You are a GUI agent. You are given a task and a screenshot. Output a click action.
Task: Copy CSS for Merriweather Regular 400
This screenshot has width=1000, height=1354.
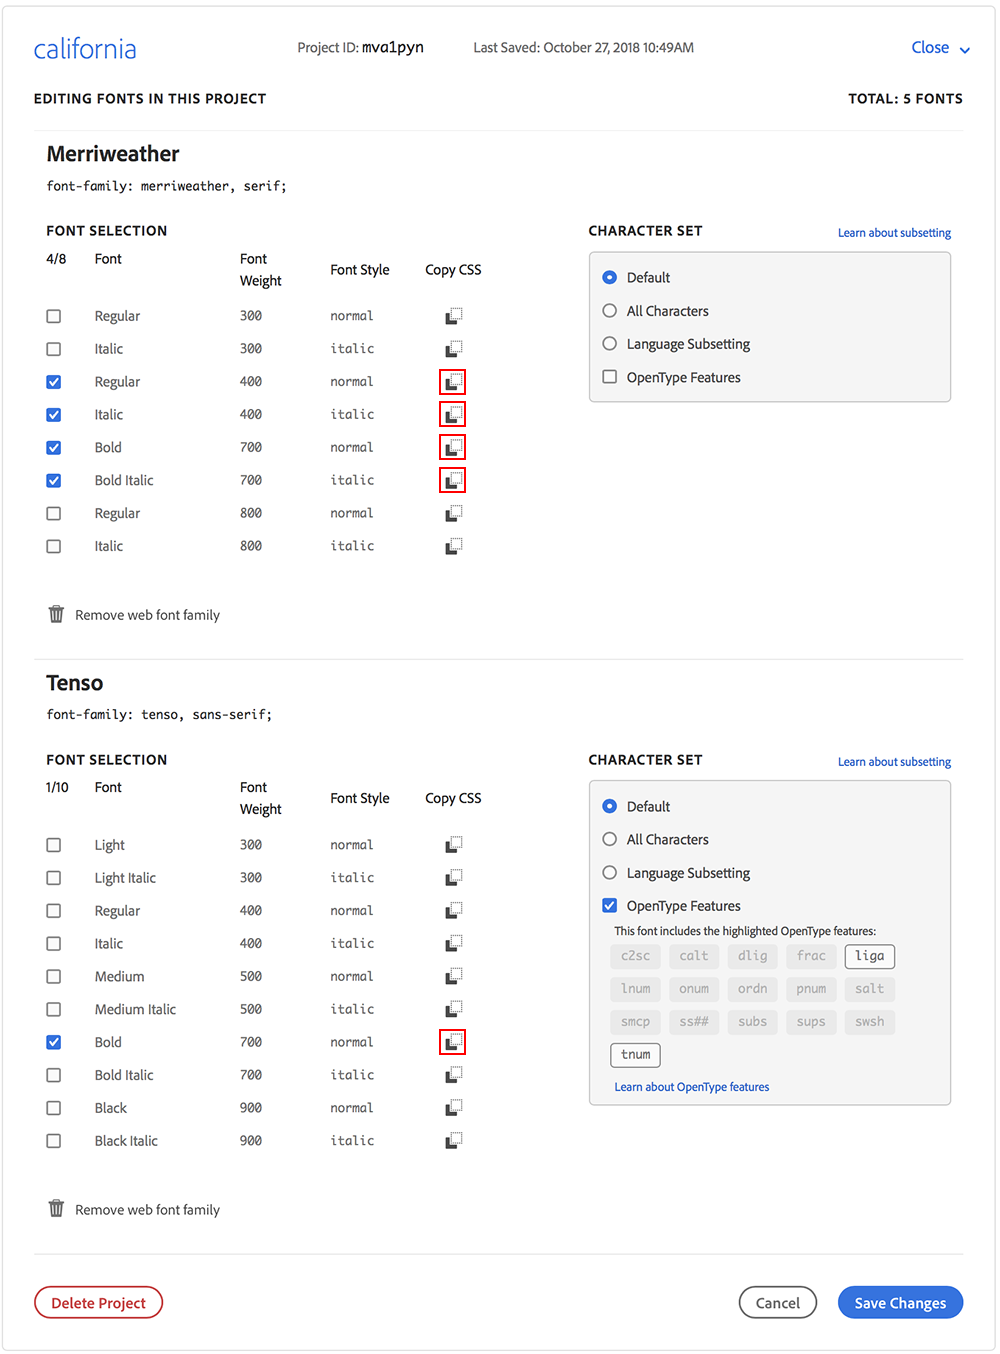pyautogui.click(x=453, y=382)
